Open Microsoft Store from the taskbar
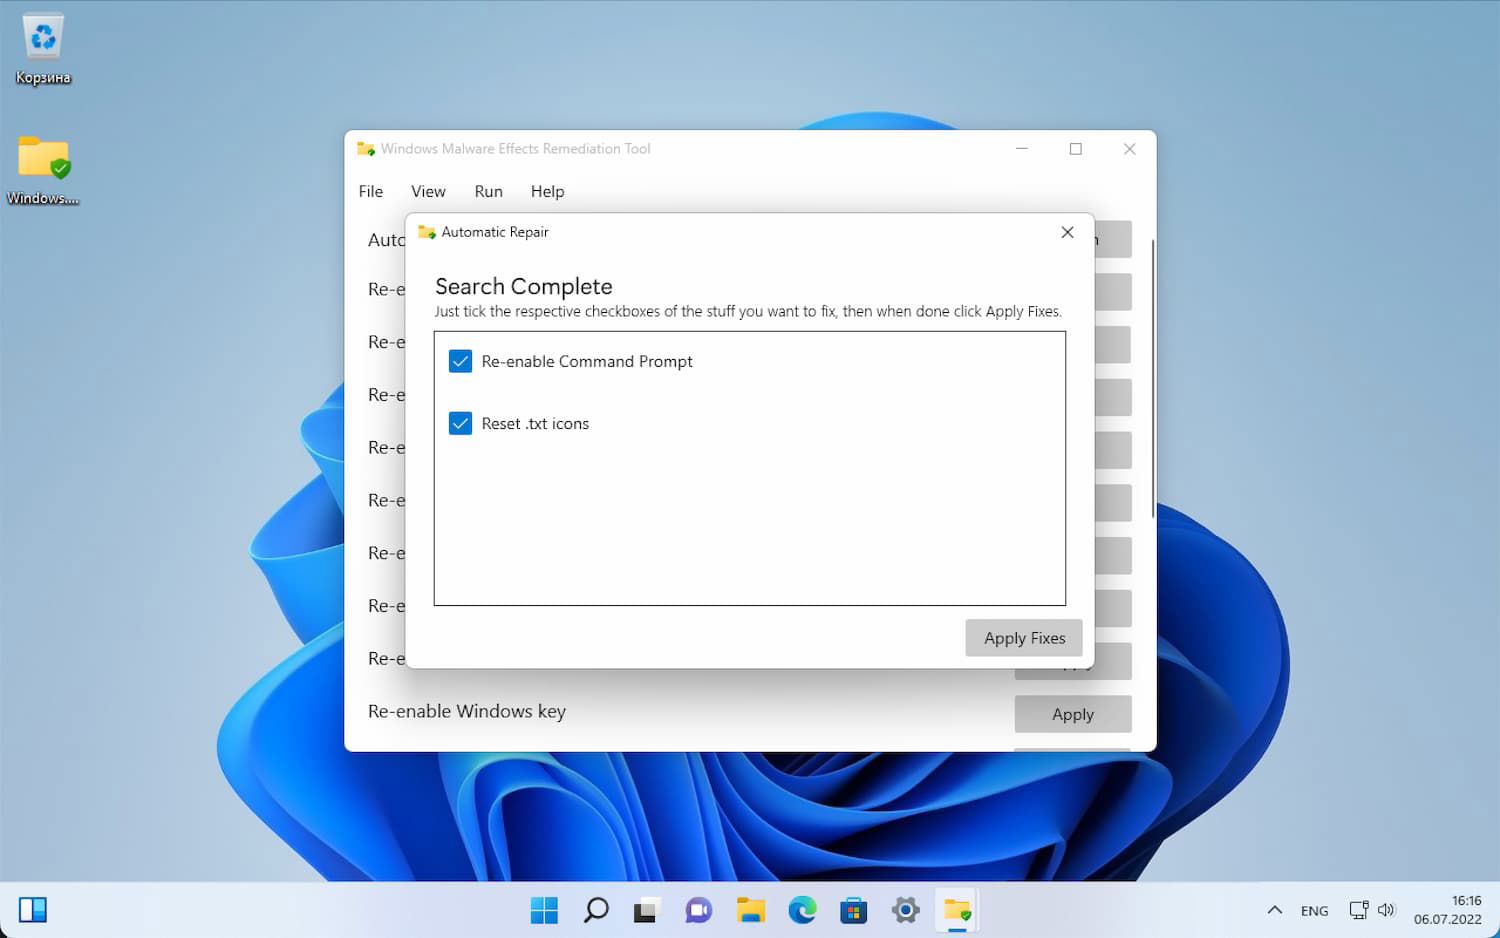 pos(854,910)
